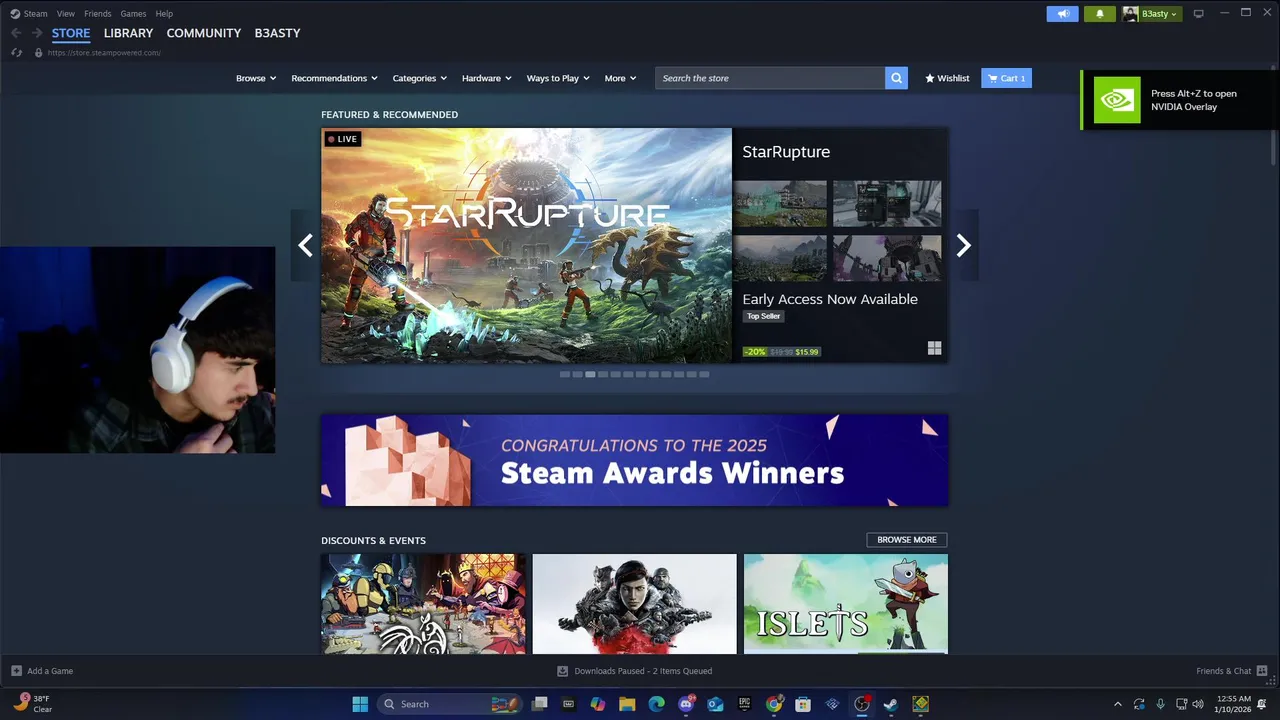The image size is (1280, 720).
Task: Click the volume icon in the system tray
Action: coord(1198,704)
